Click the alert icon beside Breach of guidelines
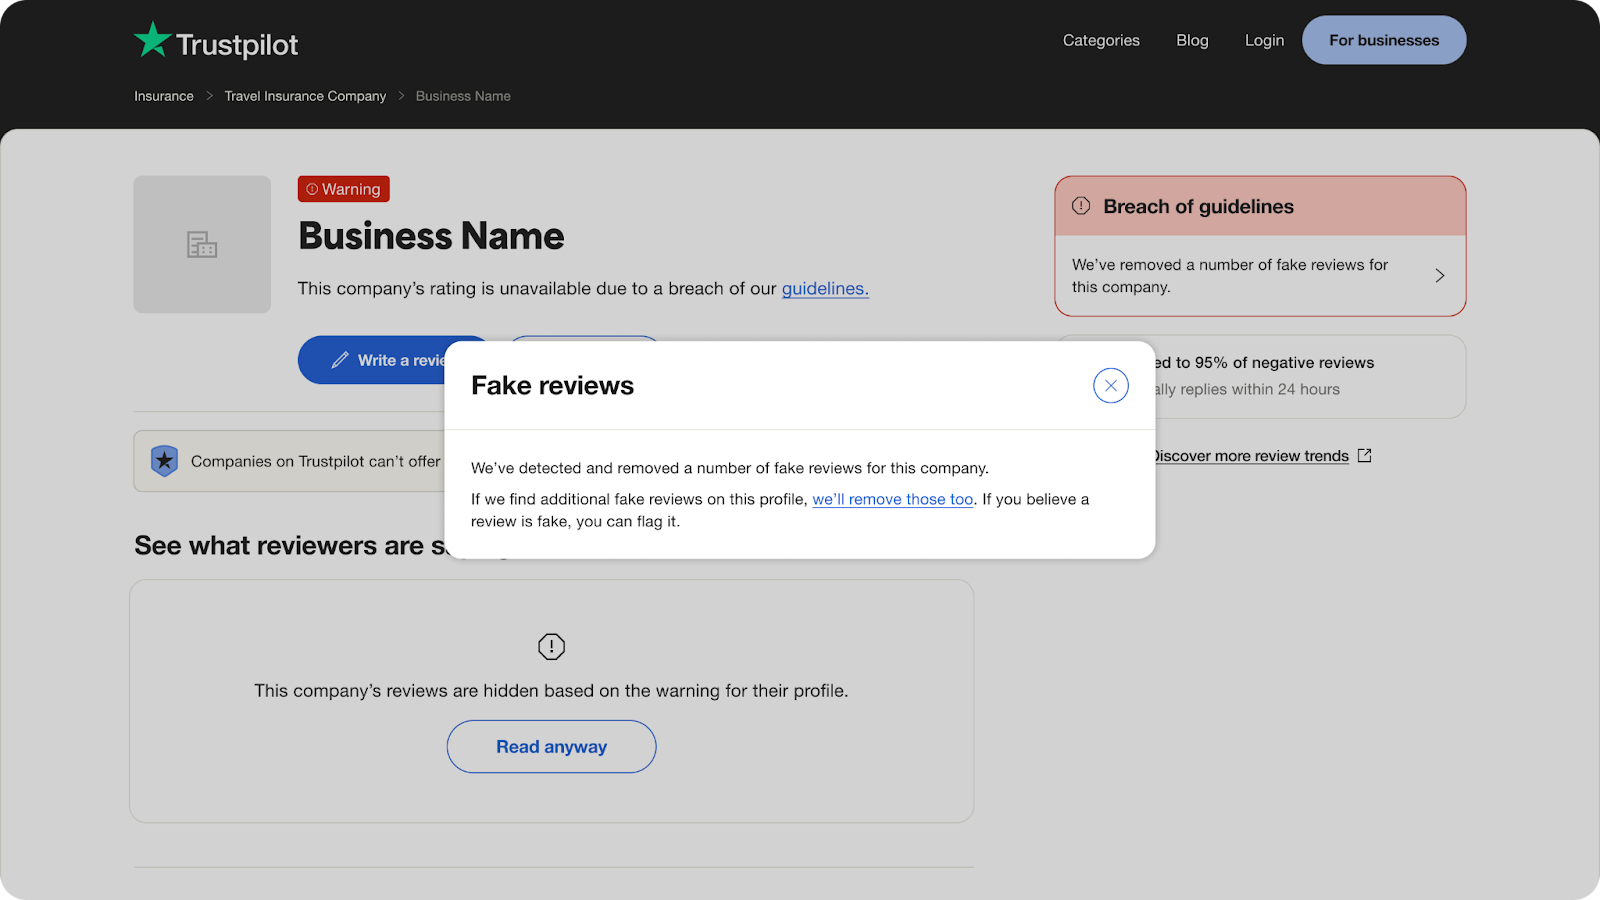1600x900 pixels. 1081,206
